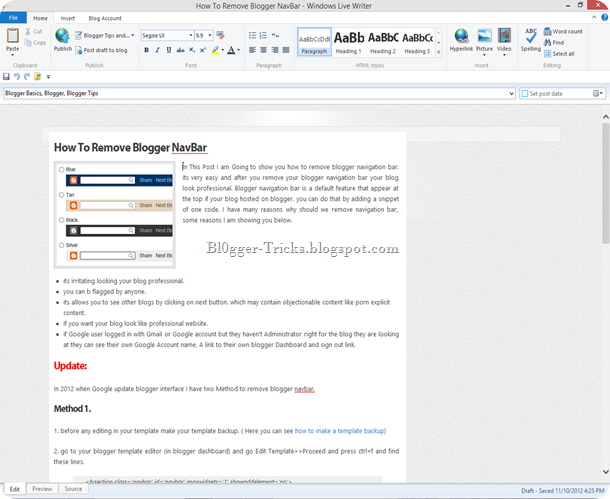Align text right
Screen dimensions: 610x499
pyautogui.click(x=275, y=50)
